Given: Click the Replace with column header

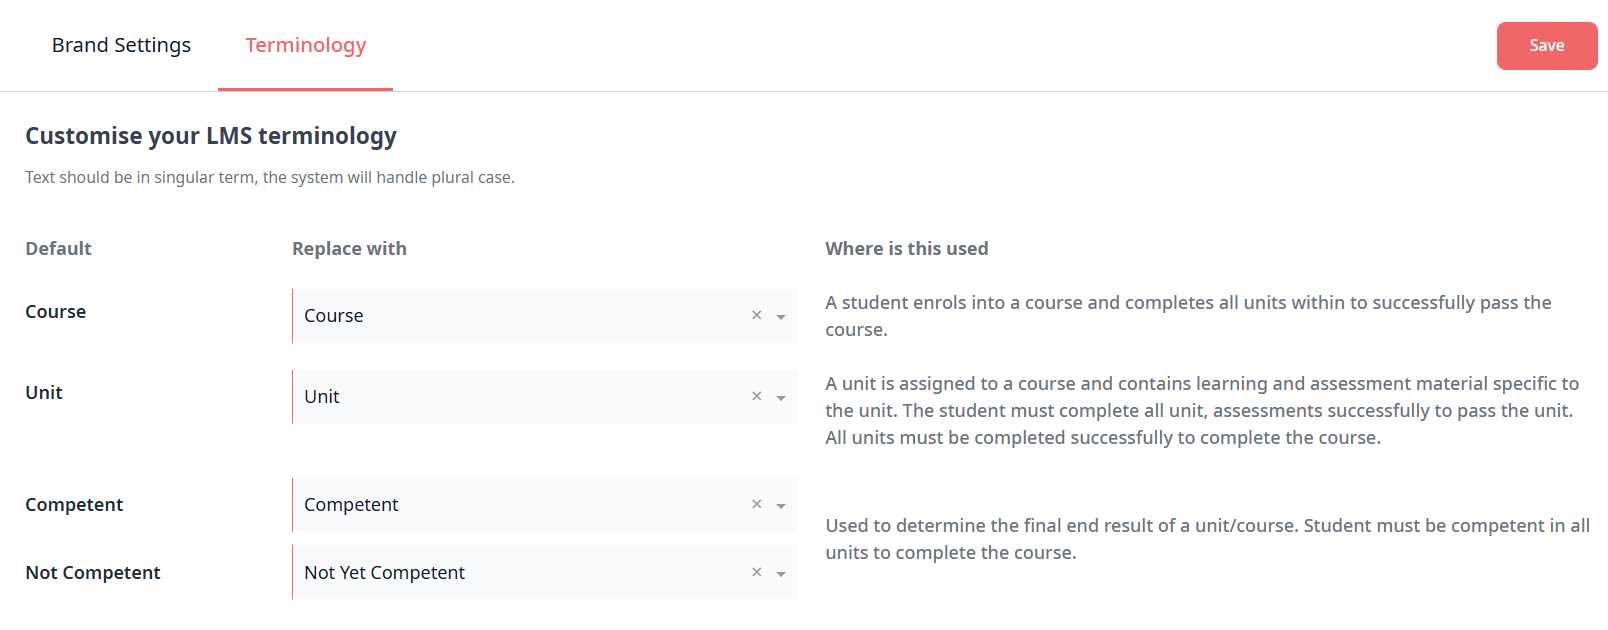Looking at the screenshot, I should pyautogui.click(x=349, y=249).
